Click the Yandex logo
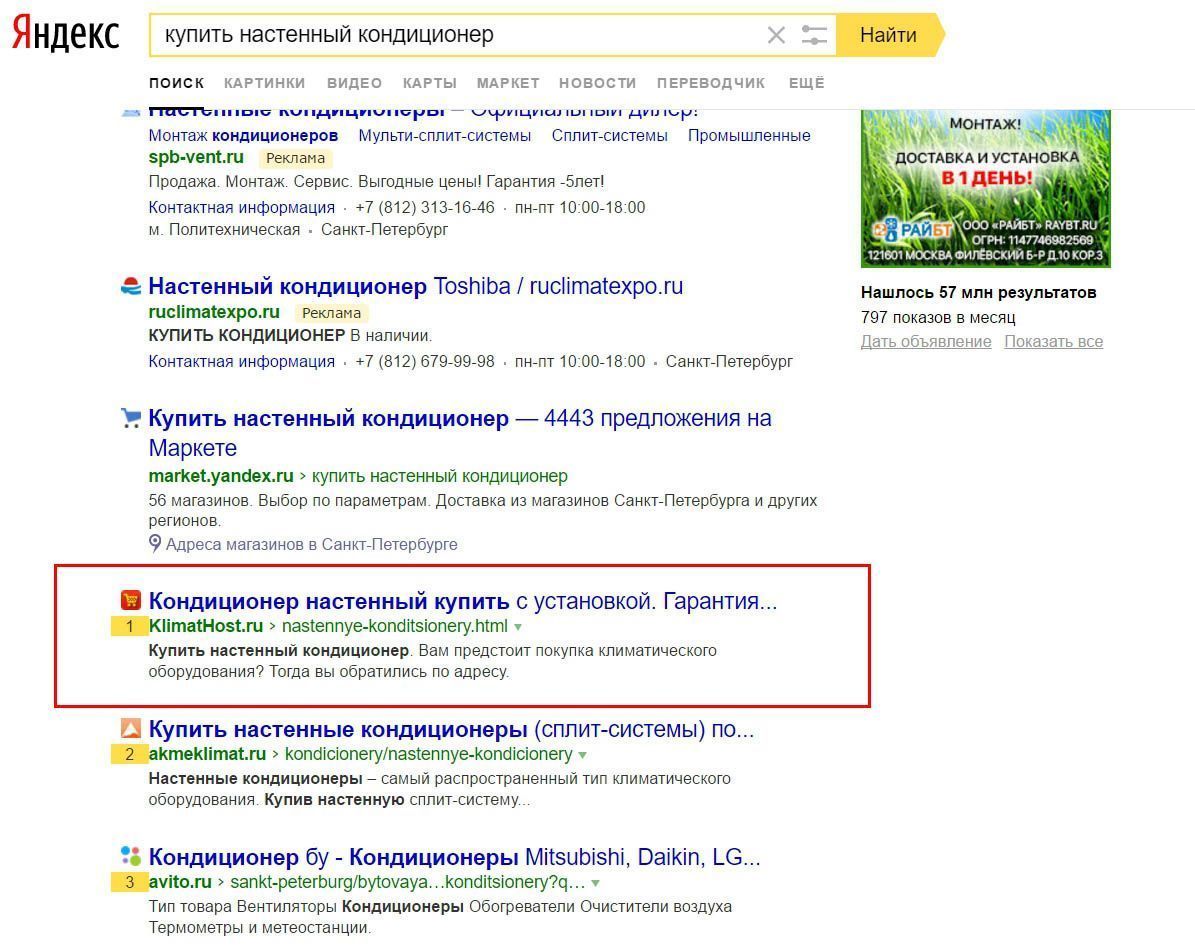Screen dimensions: 1195x952 tap(66, 34)
